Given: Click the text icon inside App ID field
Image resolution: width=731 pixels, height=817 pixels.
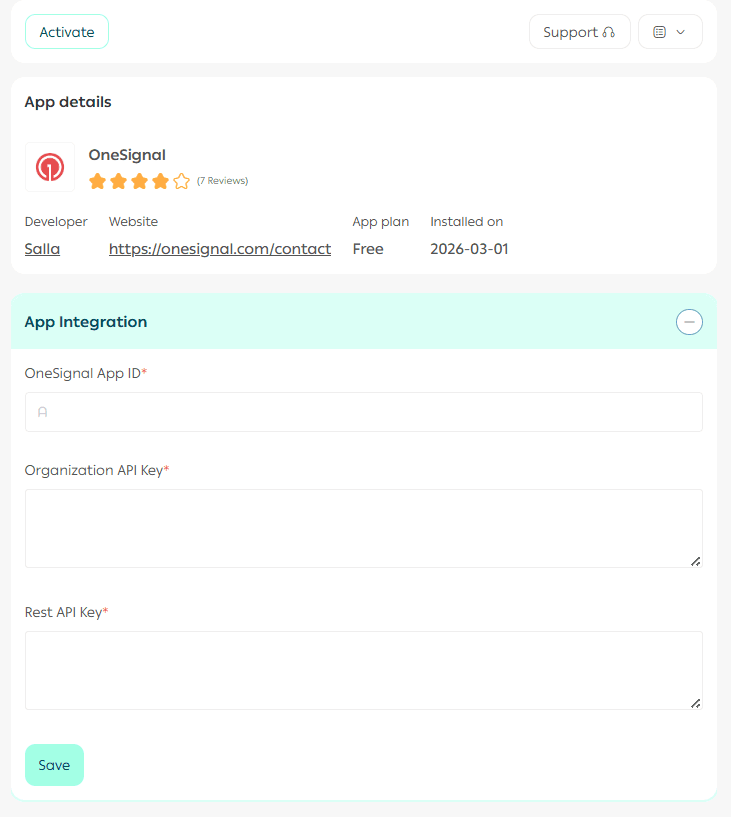Looking at the screenshot, I should [x=42, y=412].
